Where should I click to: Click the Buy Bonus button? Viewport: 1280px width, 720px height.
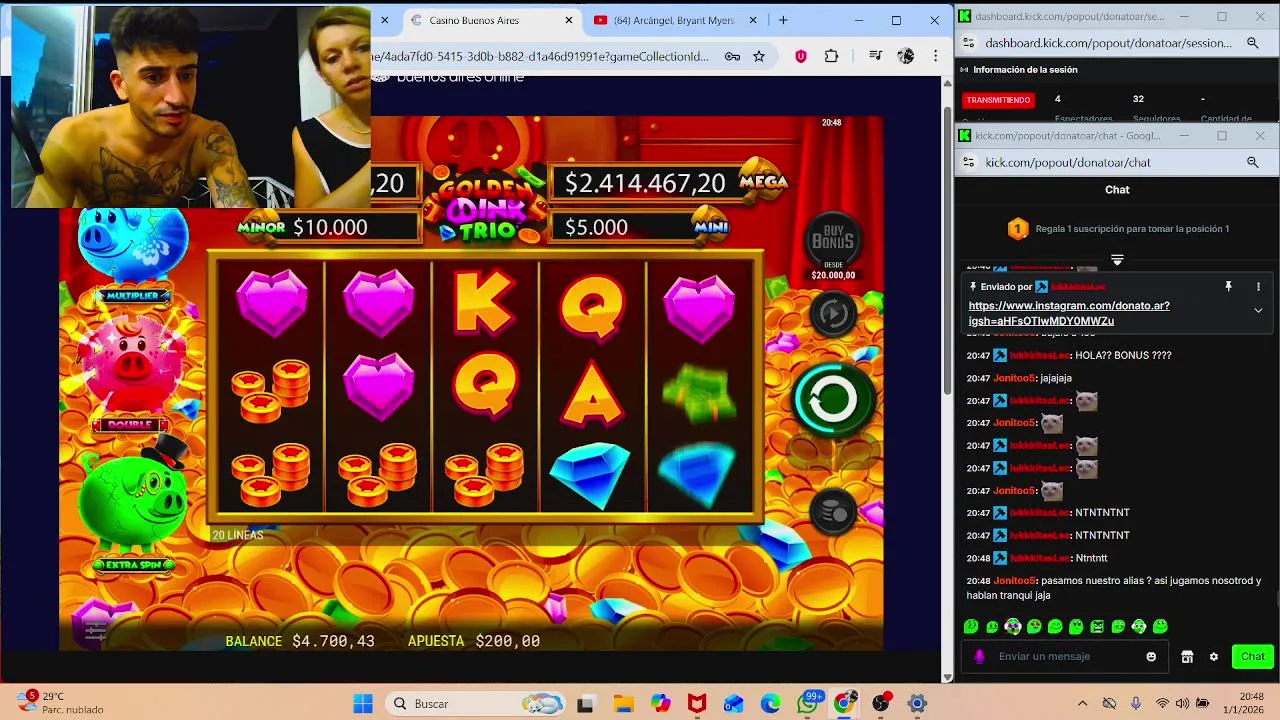click(833, 240)
